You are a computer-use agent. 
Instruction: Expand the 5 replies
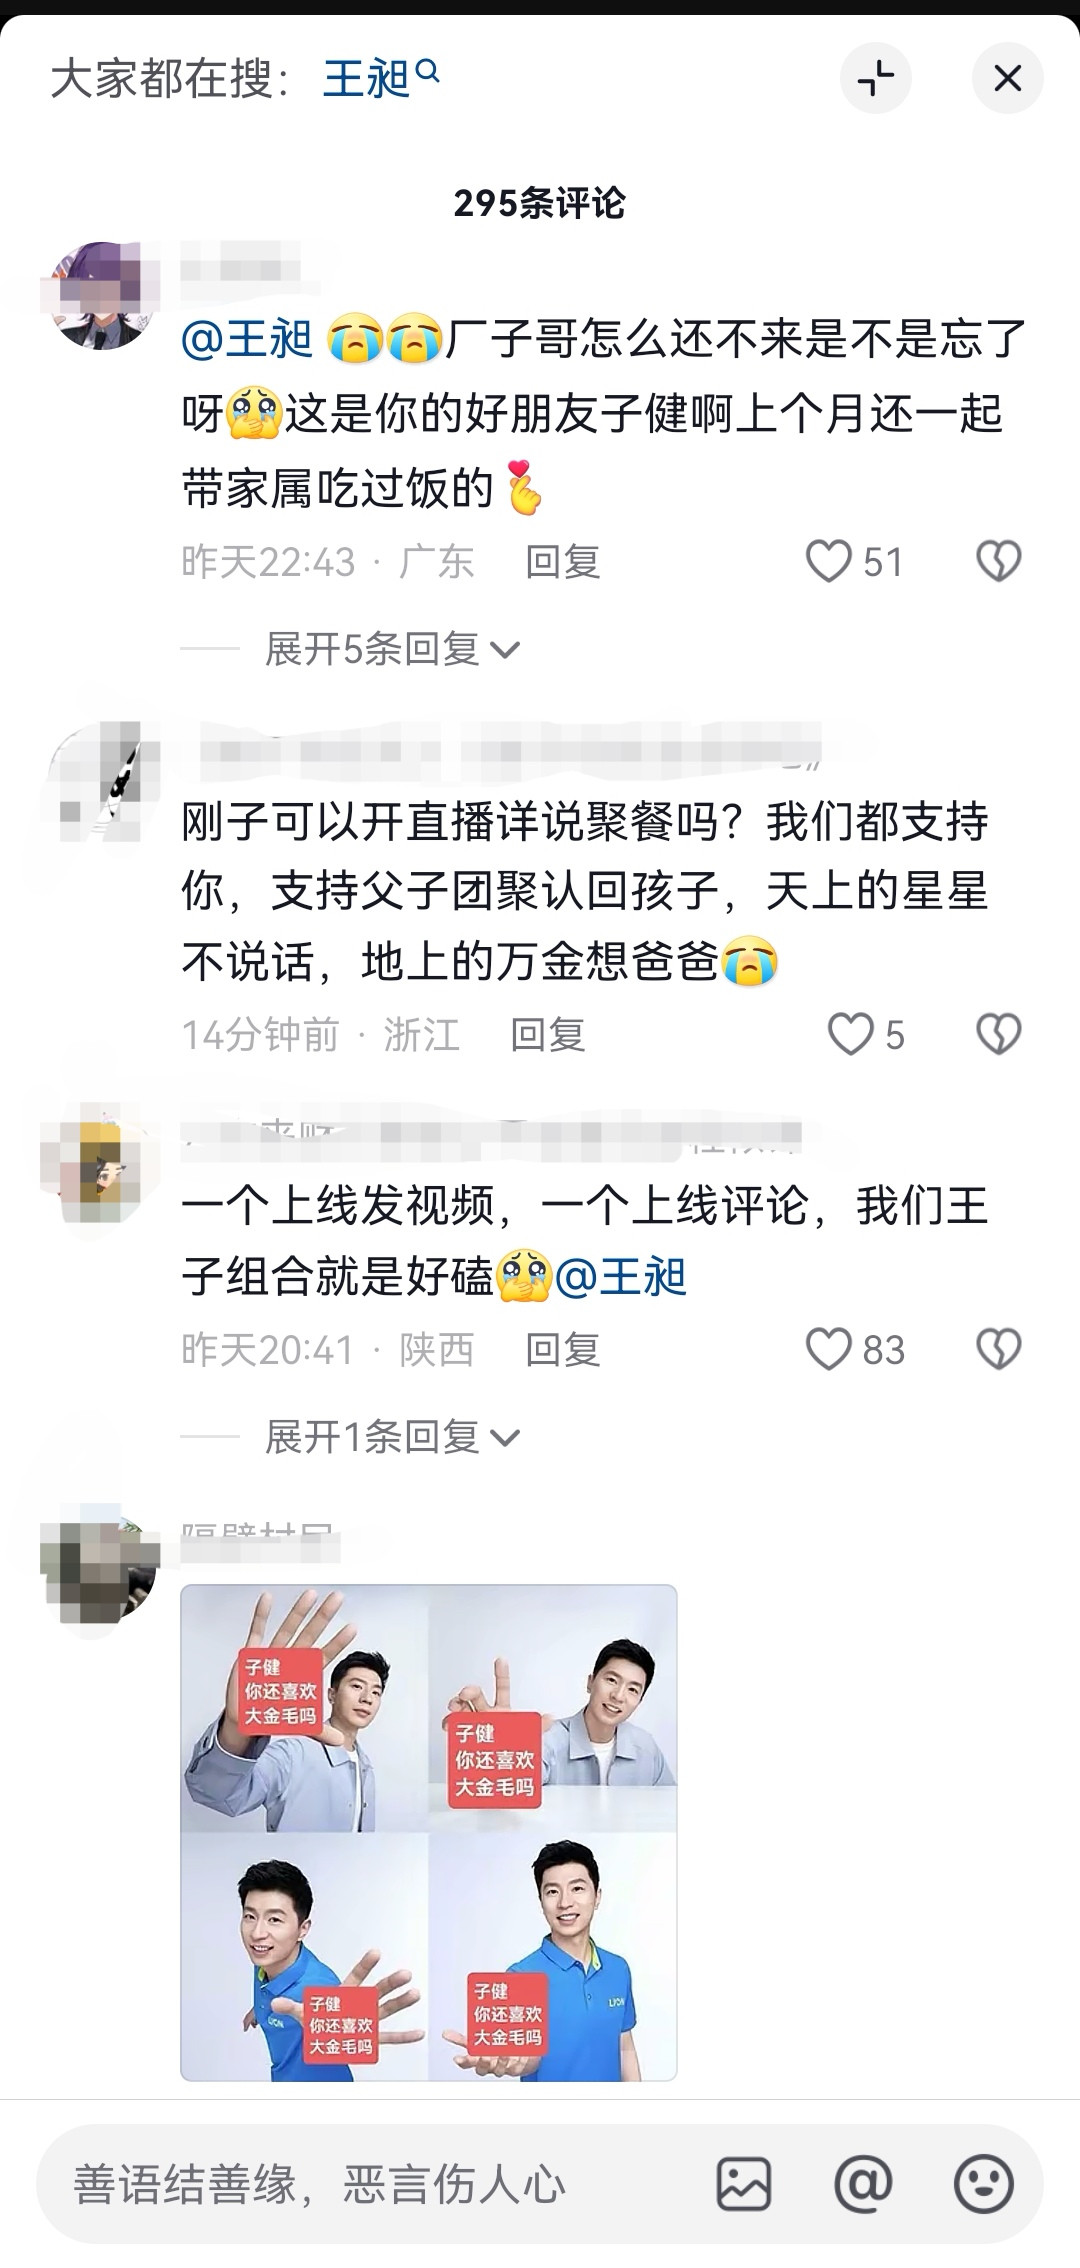click(391, 649)
